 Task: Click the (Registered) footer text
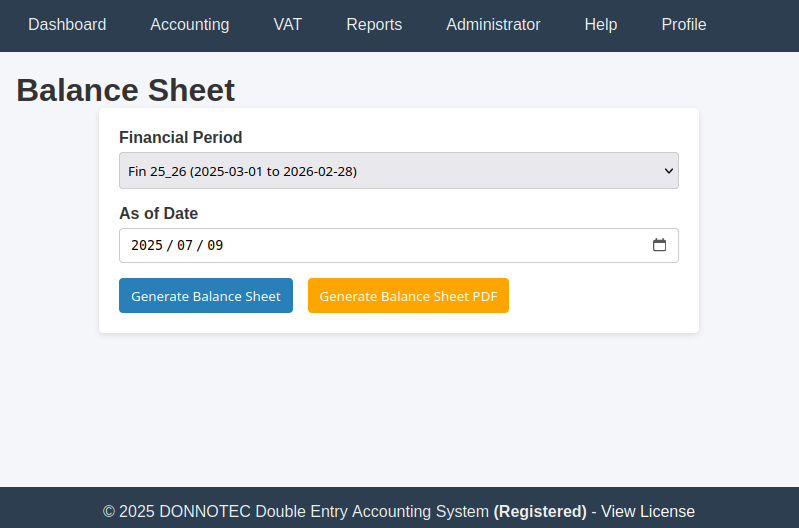540,511
